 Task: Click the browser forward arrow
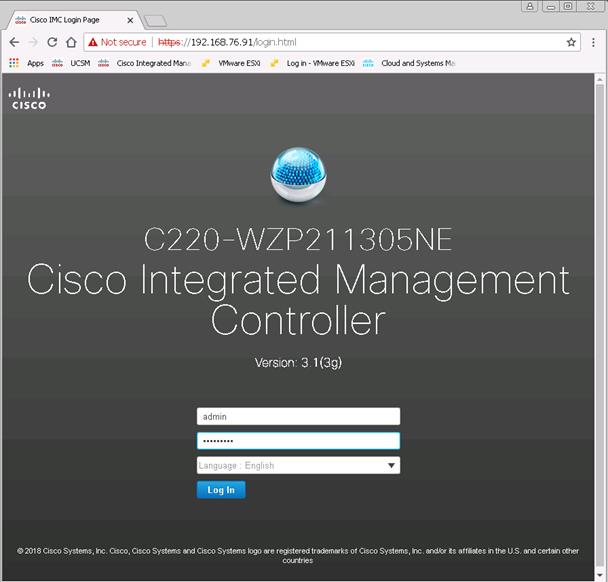pos(33,42)
